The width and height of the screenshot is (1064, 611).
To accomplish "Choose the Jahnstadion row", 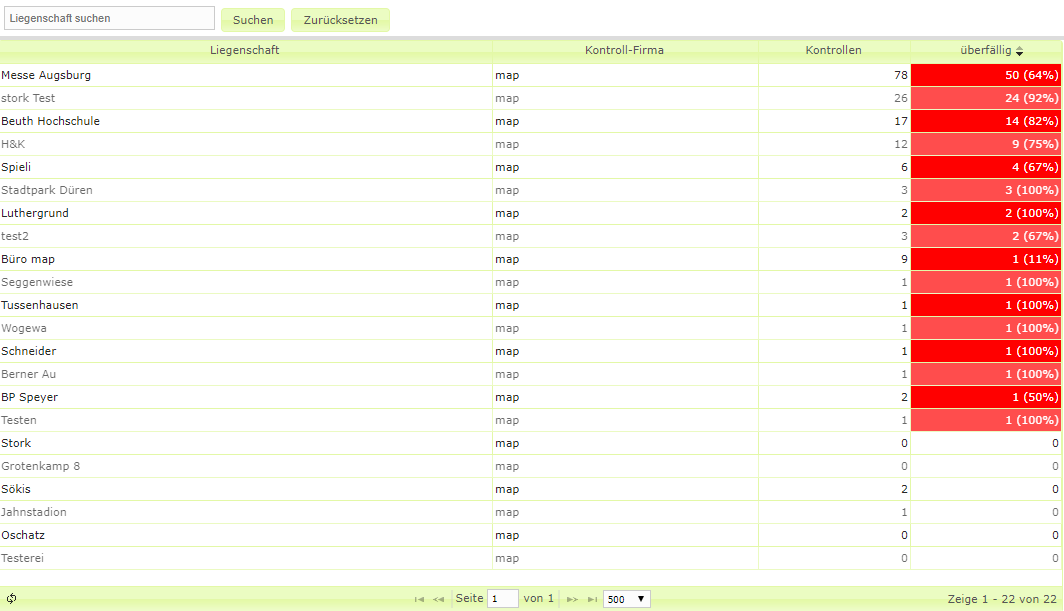I will tap(34, 512).
